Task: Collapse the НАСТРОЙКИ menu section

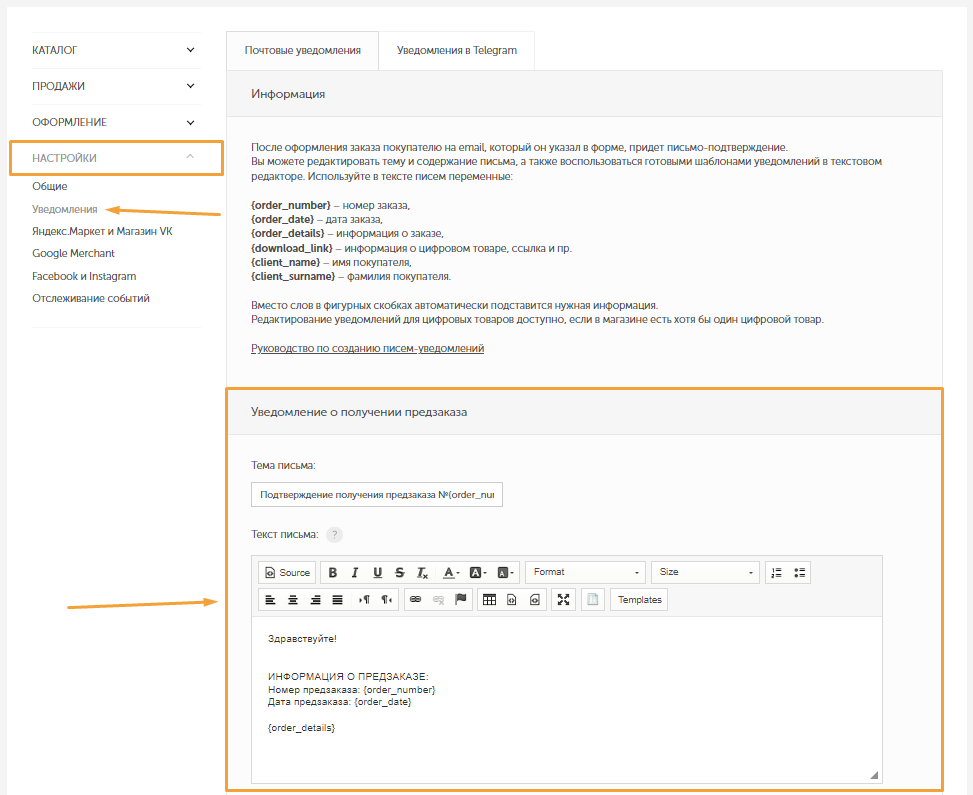Action: 116,158
